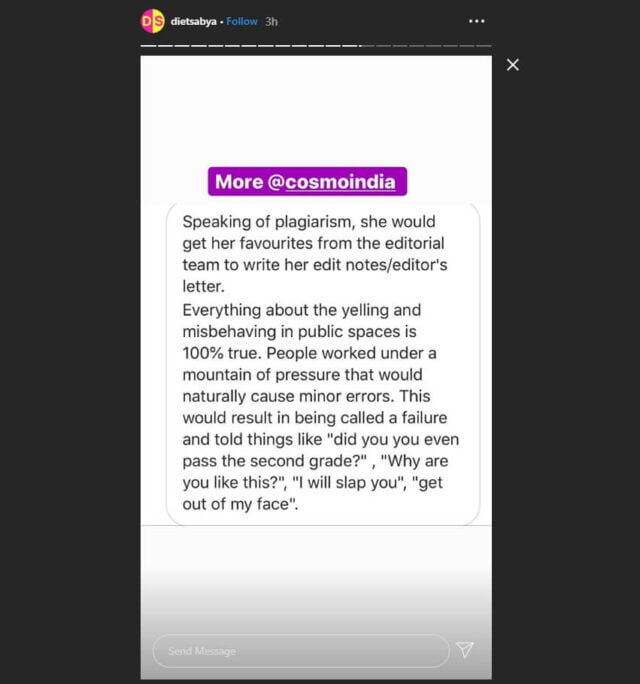Open the @cosmoindia mention
This screenshot has height=684, width=640.
[340, 182]
